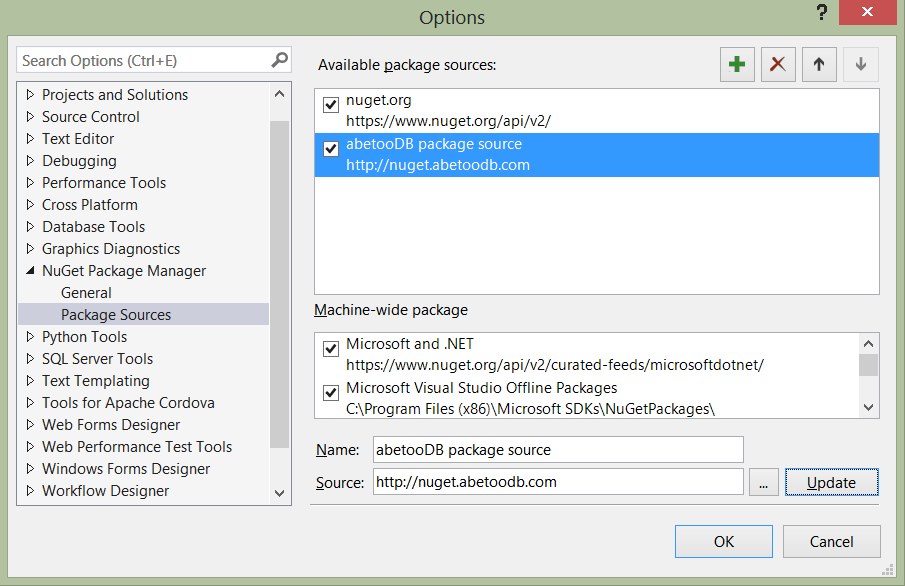Disable the Microsoft and .NET source checkbox
This screenshot has width=905, height=586.
click(x=331, y=349)
